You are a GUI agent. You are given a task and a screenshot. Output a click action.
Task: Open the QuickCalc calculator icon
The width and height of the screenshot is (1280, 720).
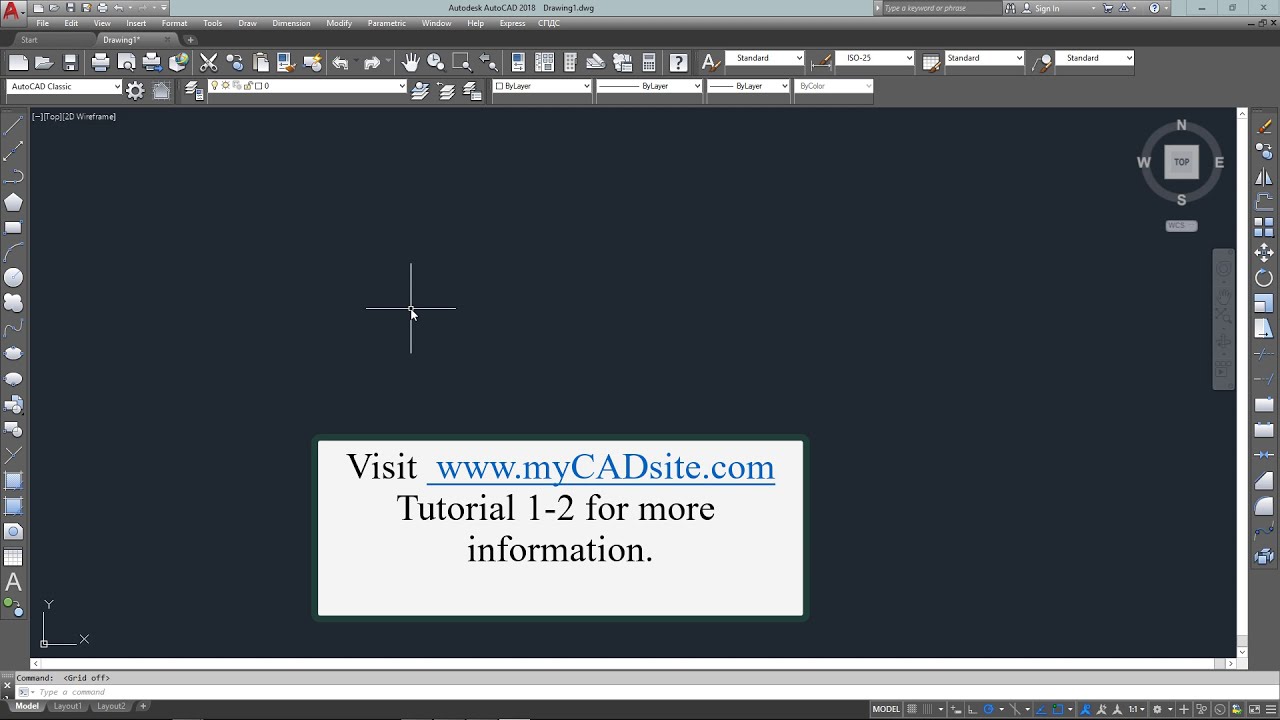pos(649,63)
